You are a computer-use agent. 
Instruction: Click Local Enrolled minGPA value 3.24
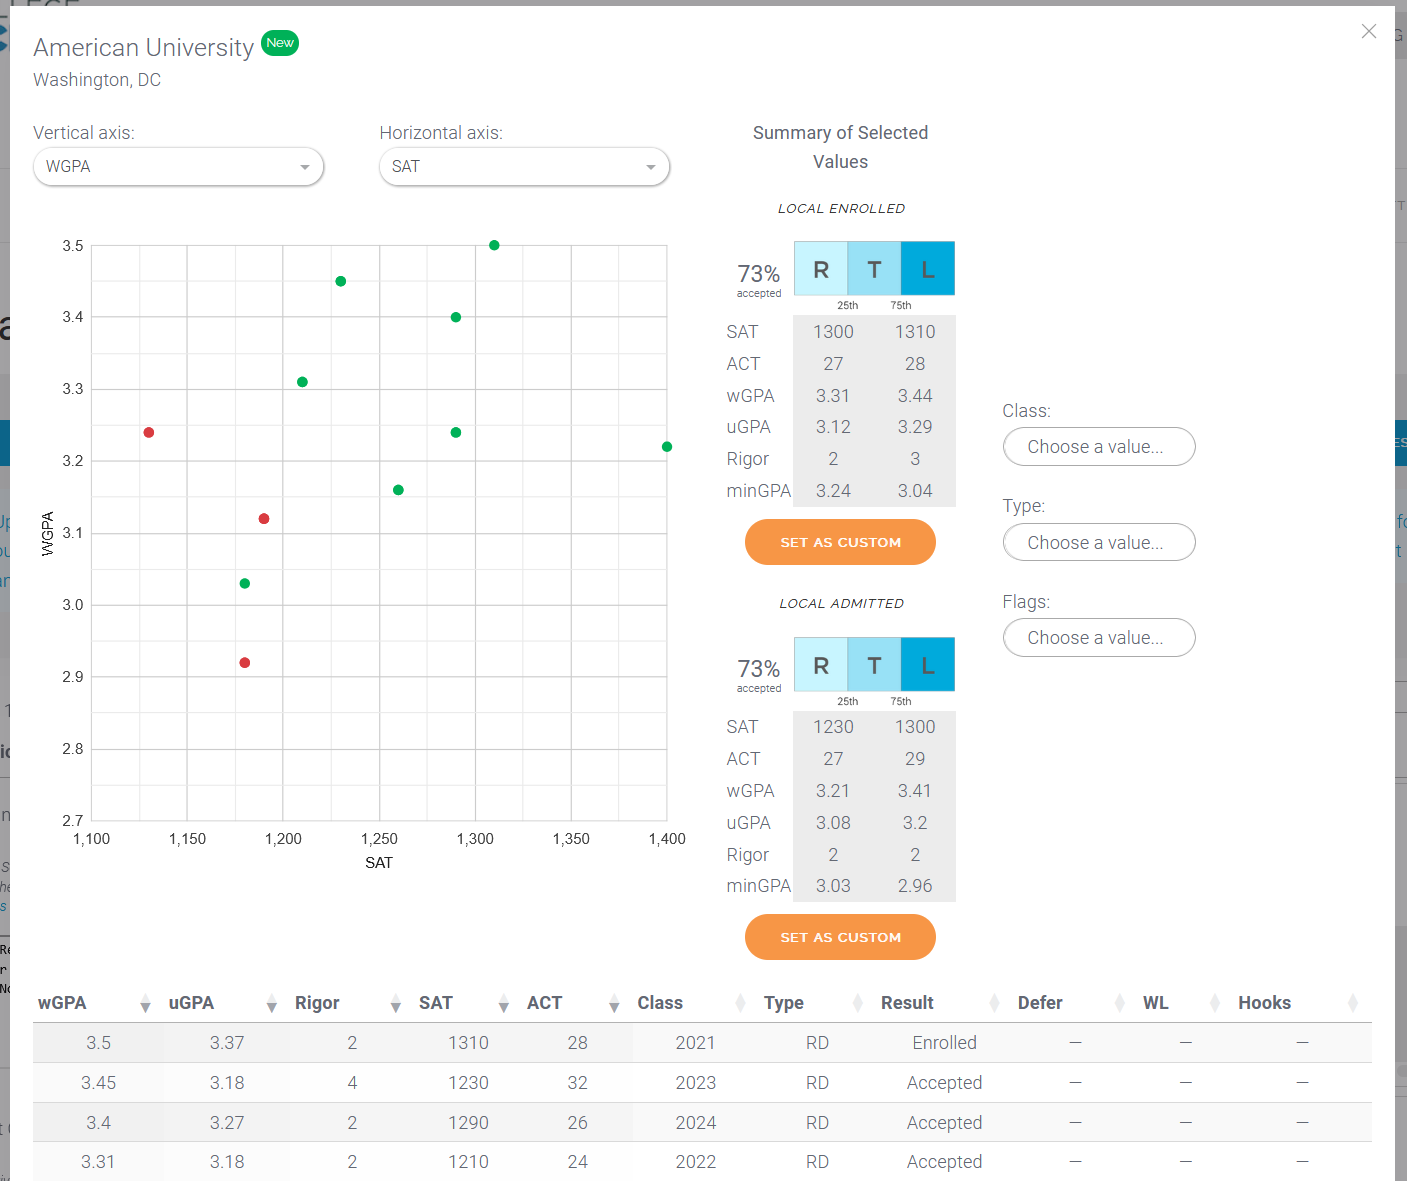[833, 491]
